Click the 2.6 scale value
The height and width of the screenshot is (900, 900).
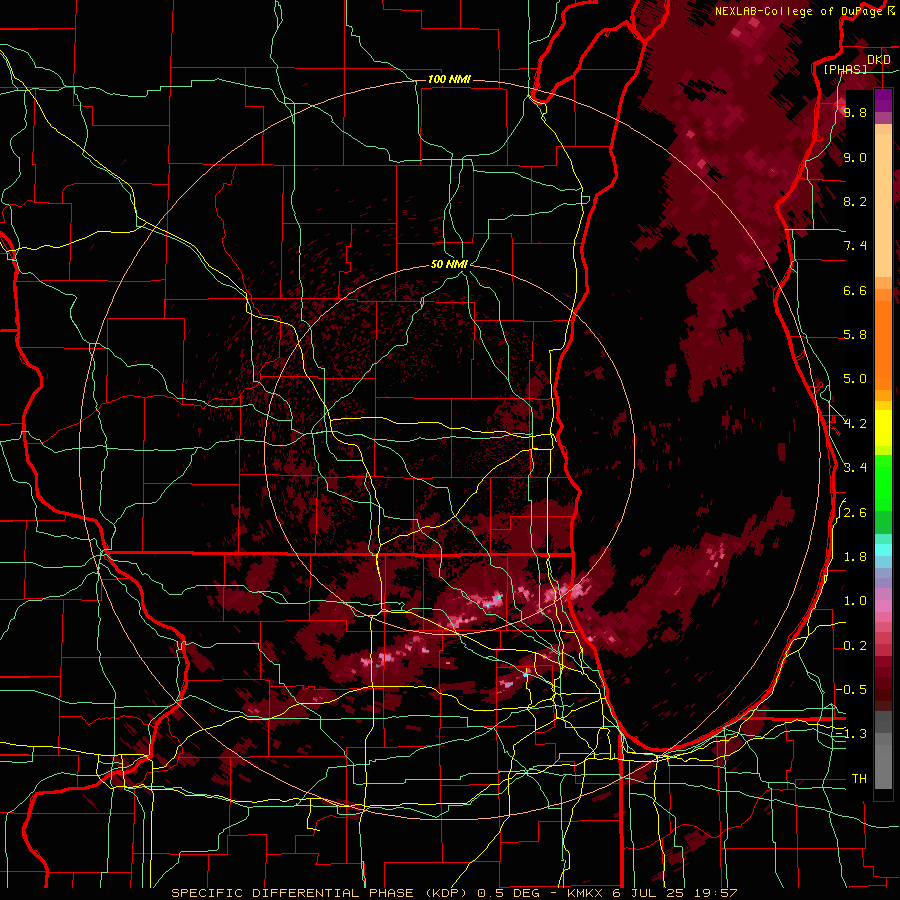[855, 513]
